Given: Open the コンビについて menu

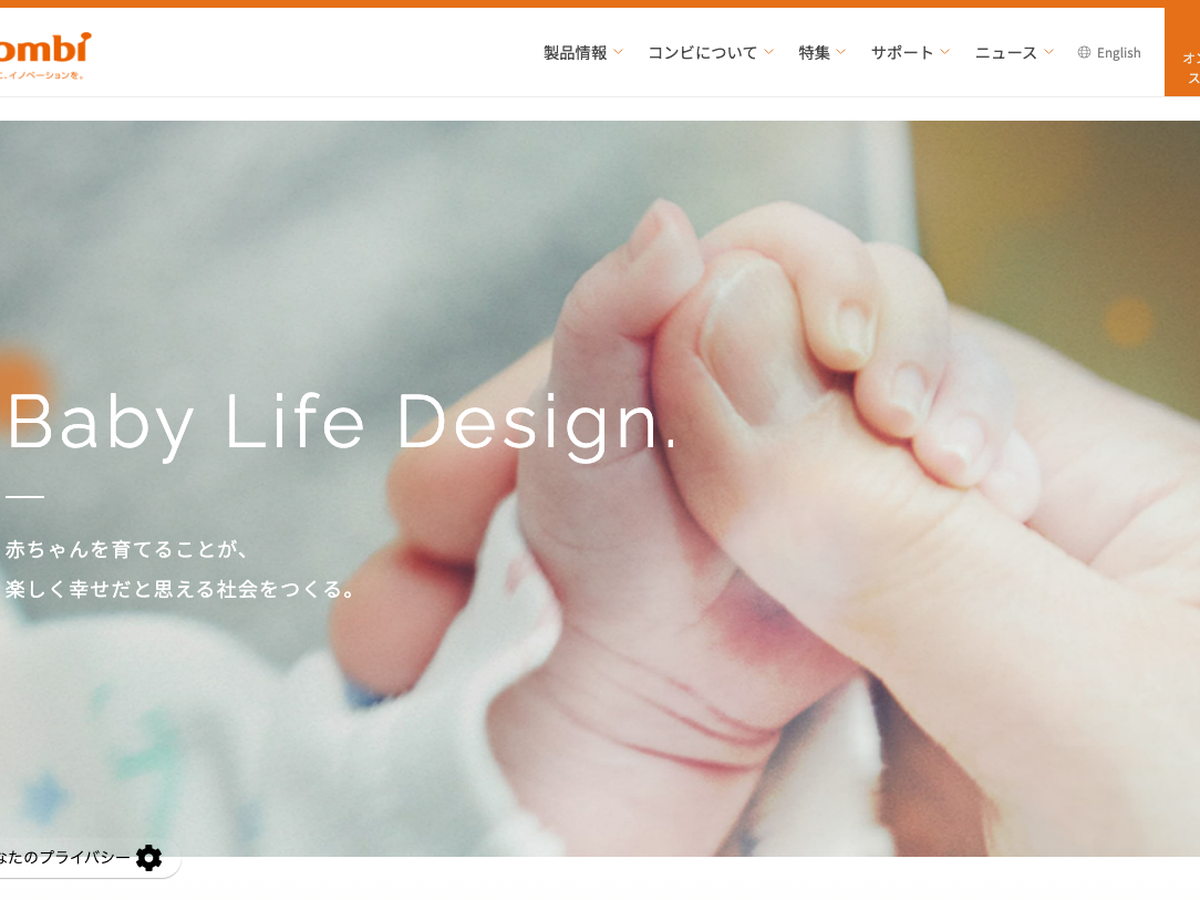Looking at the screenshot, I should tap(702, 53).
